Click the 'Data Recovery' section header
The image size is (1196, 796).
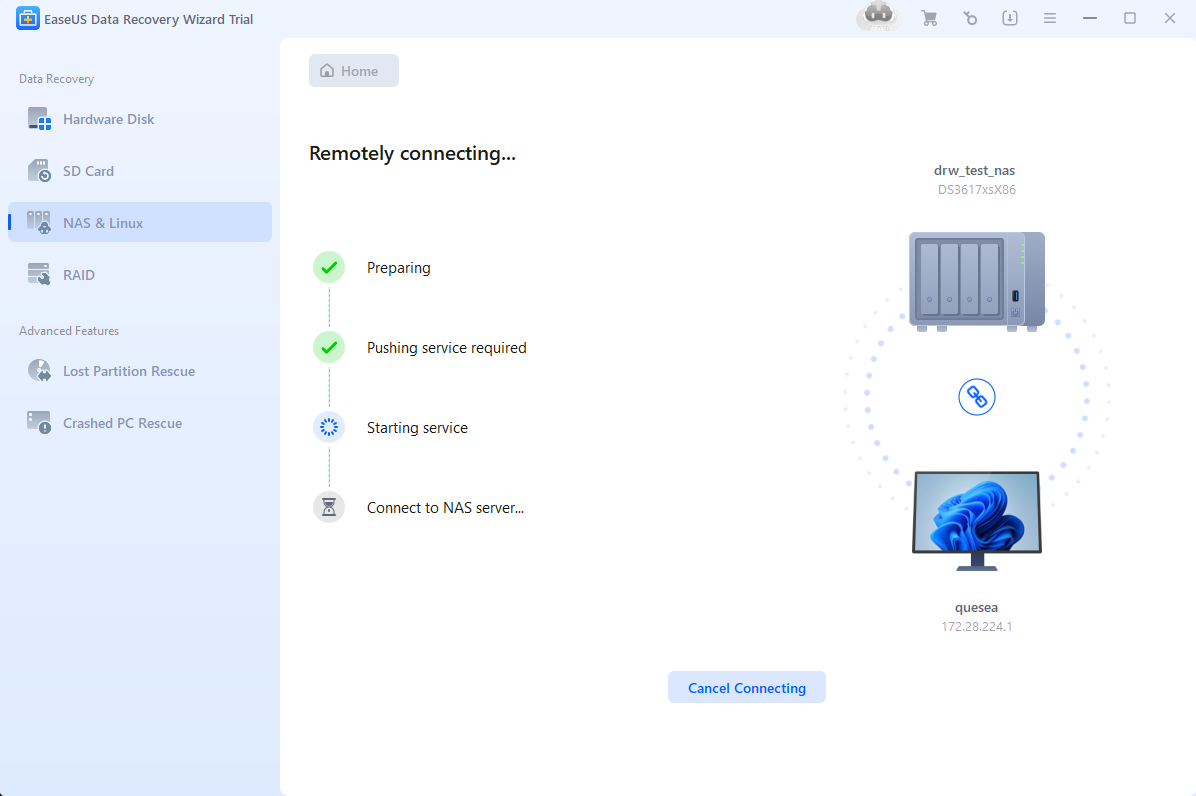56,79
